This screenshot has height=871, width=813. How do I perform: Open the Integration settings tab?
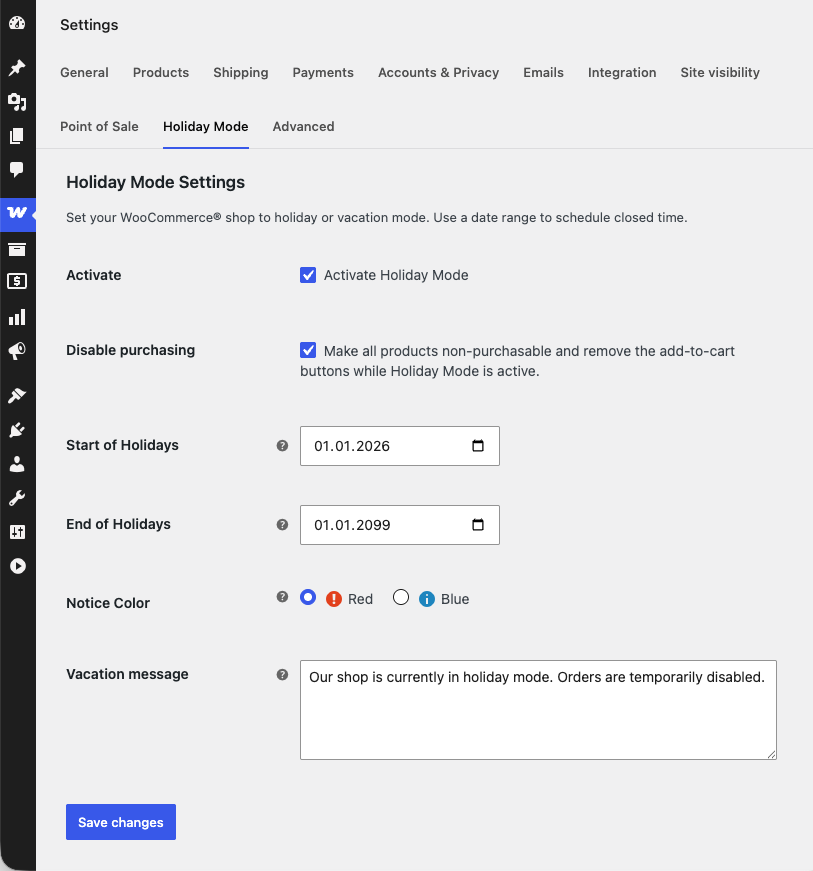(x=622, y=72)
